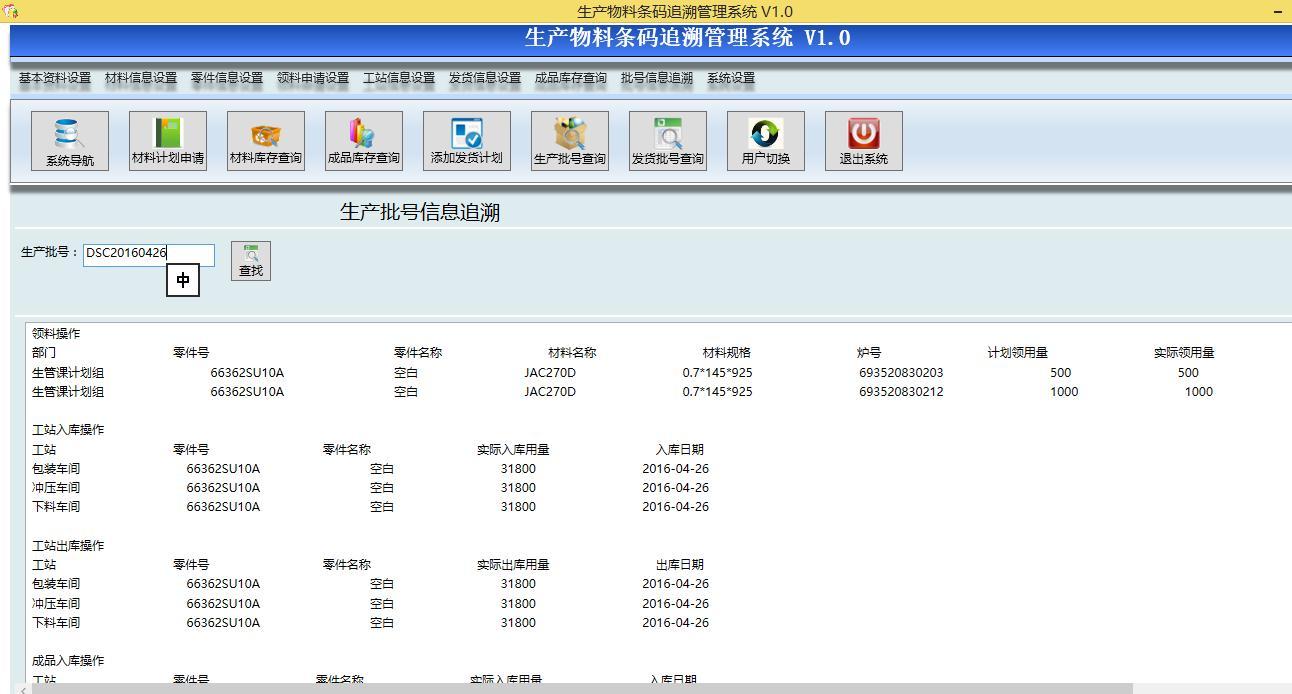This screenshot has height=694, width=1292.
Task: Click the 用户切换 switch user icon
Action: click(765, 141)
